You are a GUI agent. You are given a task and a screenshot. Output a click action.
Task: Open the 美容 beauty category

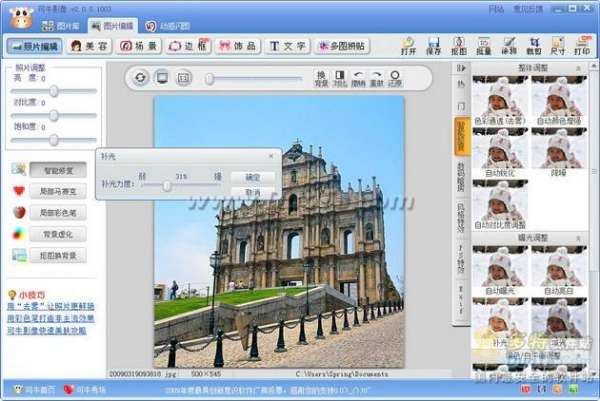89,46
